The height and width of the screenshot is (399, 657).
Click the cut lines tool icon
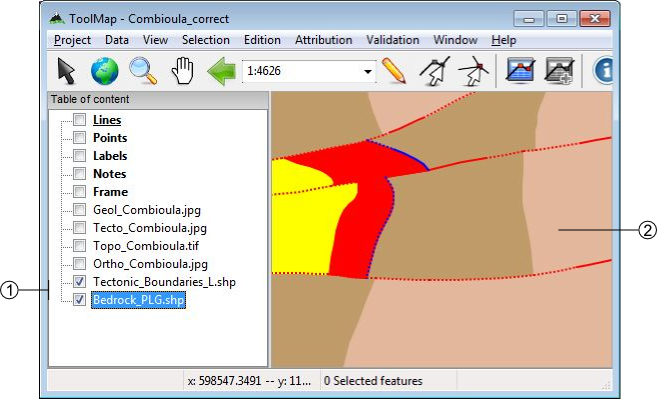[473, 71]
